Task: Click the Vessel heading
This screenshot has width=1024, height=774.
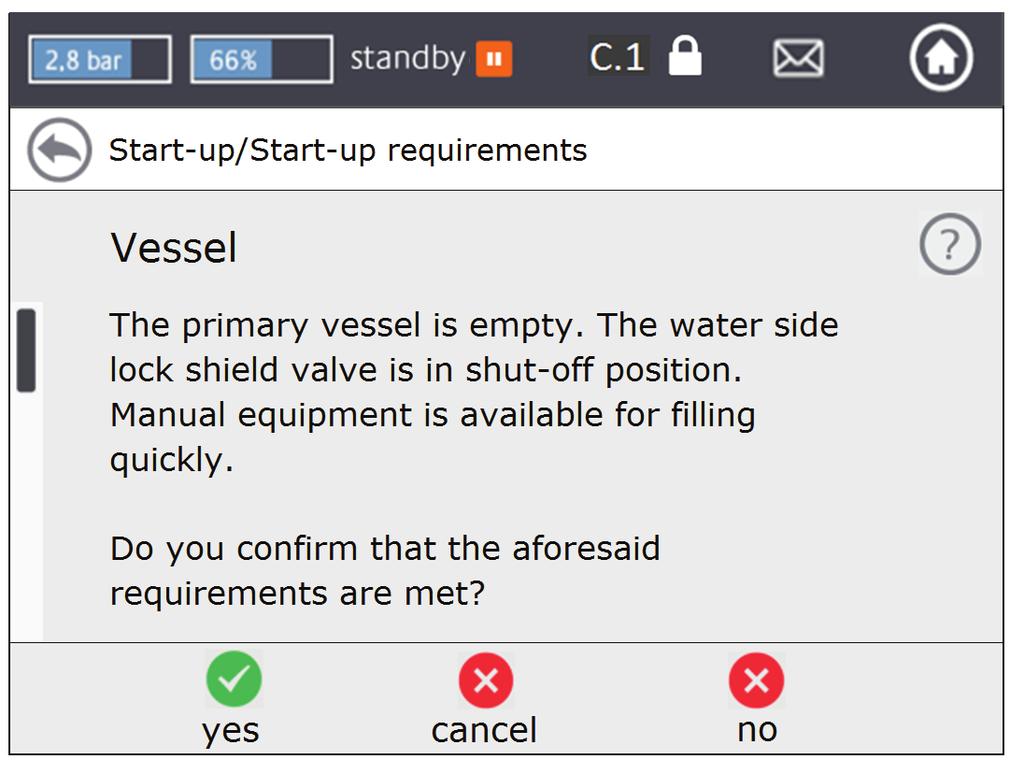Action: click(174, 248)
